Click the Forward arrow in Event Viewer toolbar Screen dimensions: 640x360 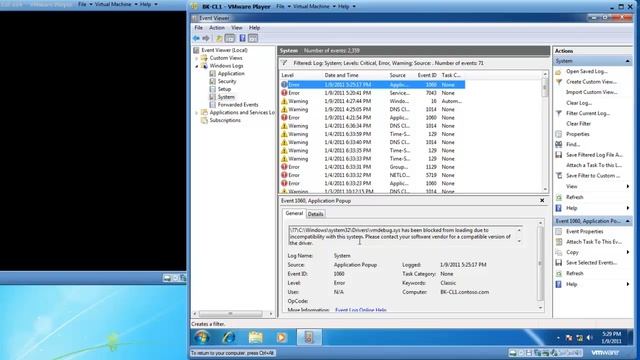click(x=206, y=38)
